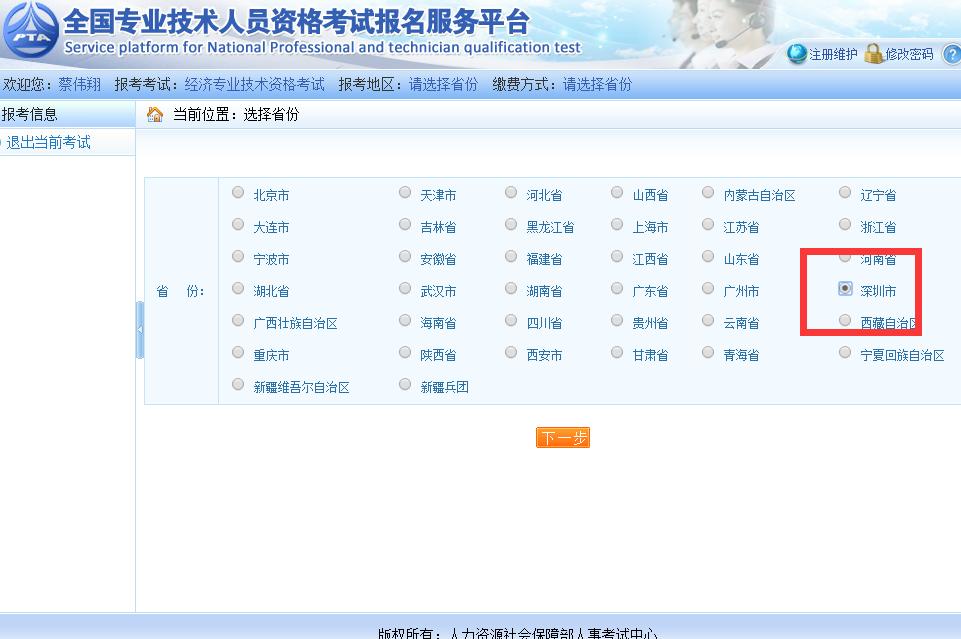This screenshot has height=639, width=961.
Task: Click the padlock icon beside 修改密码
Action: pyautogui.click(x=873, y=55)
